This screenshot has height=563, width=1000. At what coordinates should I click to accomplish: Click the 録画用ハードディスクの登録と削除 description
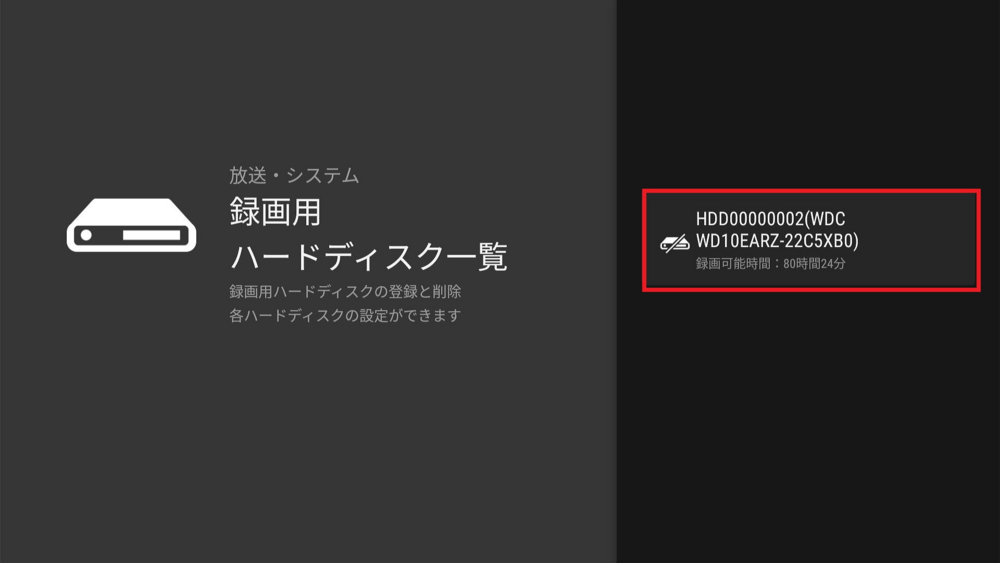pos(345,291)
